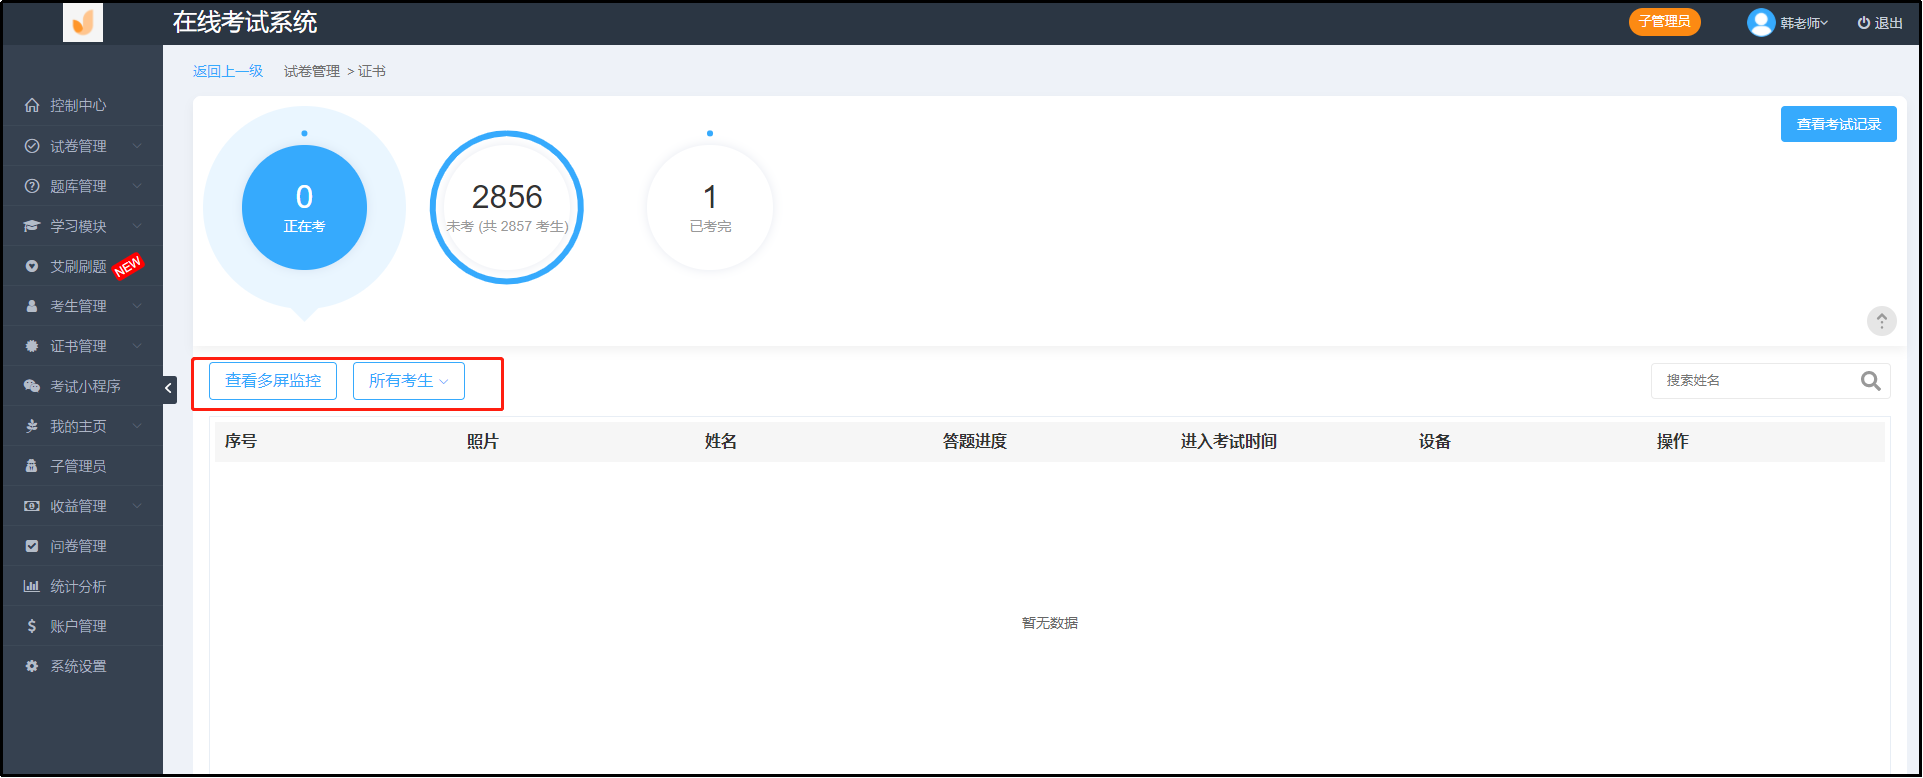This screenshot has height=778, width=1923.
Task: Select the 0 正在考 status circle
Action: (x=304, y=207)
